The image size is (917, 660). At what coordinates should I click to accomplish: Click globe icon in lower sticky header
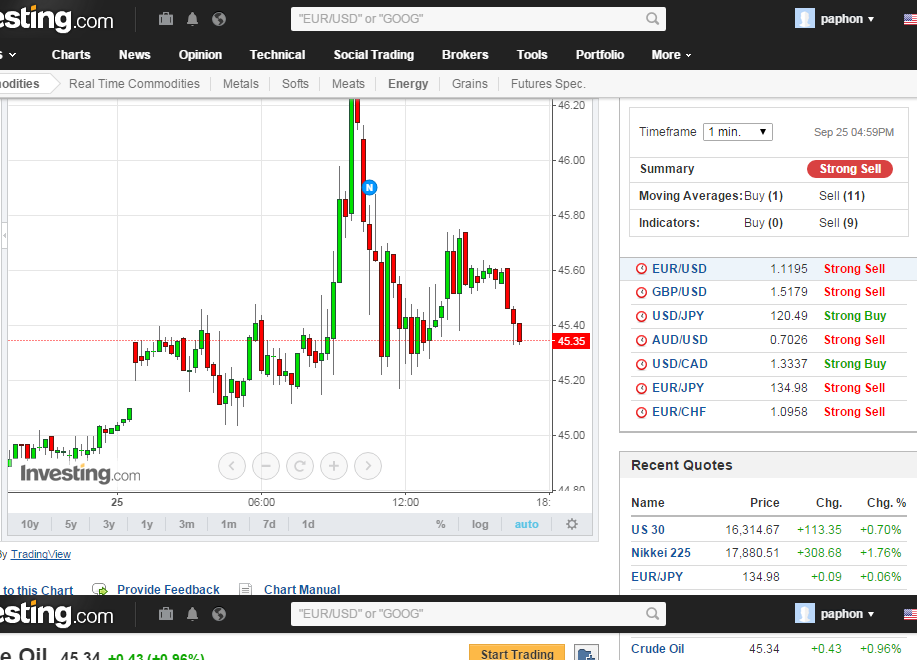(x=219, y=614)
